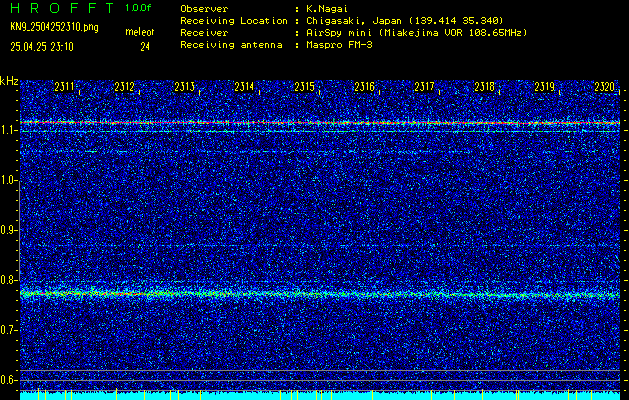Select the Chigasaki, Japan location text
The width and height of the screenshot is (629, 400).
click(405, 21)
